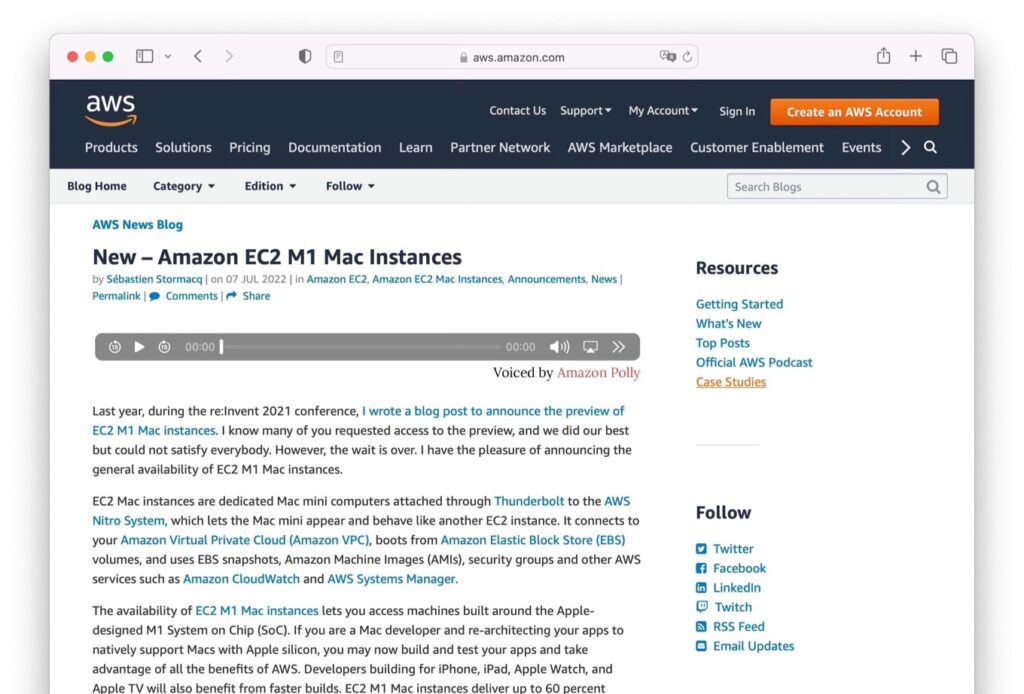
Task: Skip forward 15 seconds in the audio player
Action: 163,346
